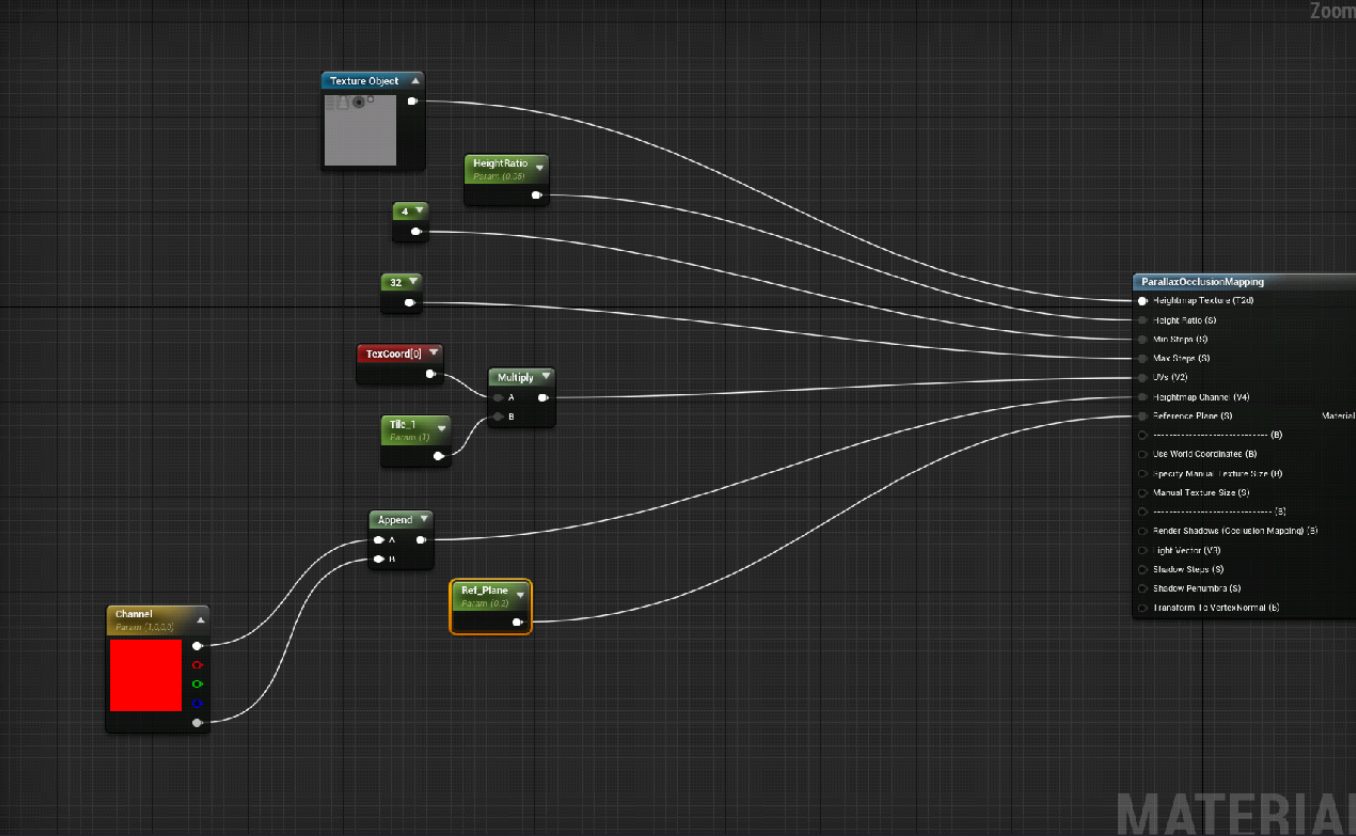Click the blue channel output pin on Channel

(197, 703)
